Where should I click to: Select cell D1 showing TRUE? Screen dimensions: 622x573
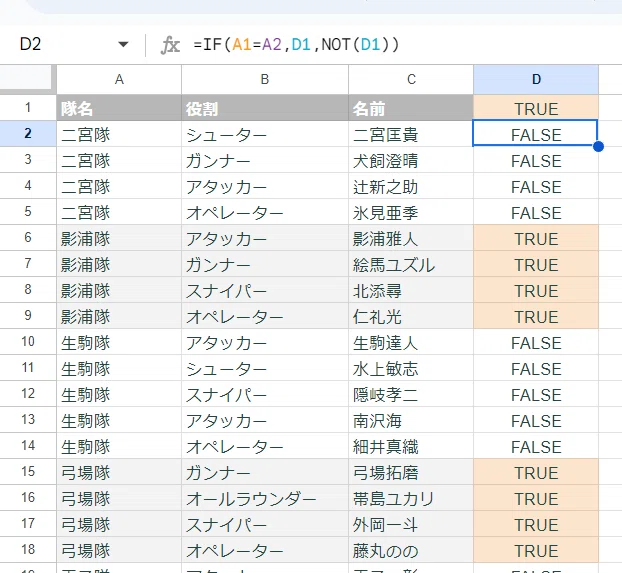pos(536,108)
